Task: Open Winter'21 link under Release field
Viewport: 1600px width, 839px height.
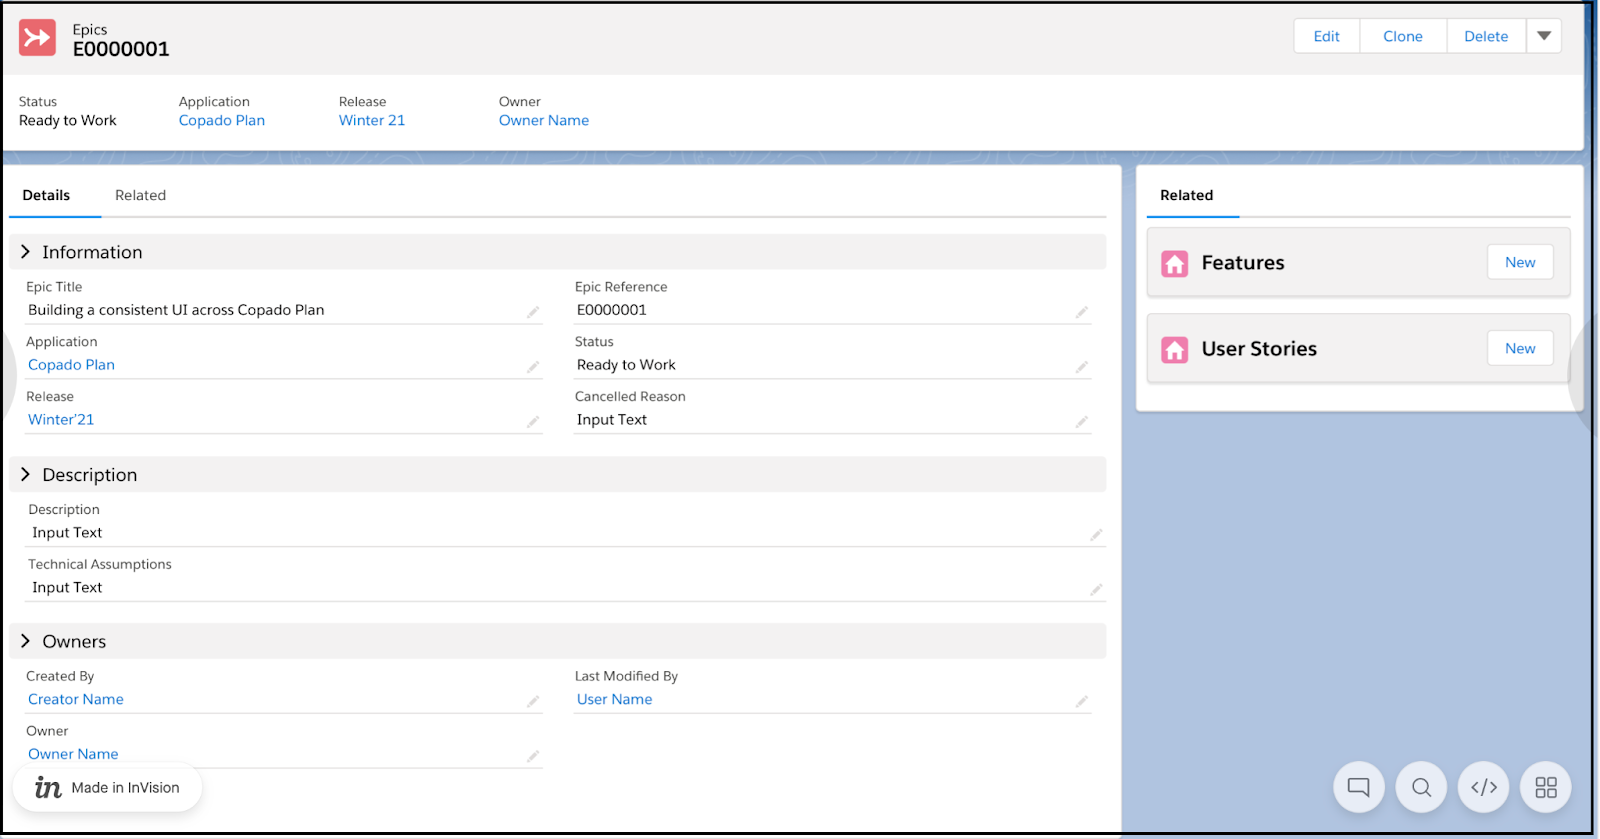Action: (x=61, y=420)
